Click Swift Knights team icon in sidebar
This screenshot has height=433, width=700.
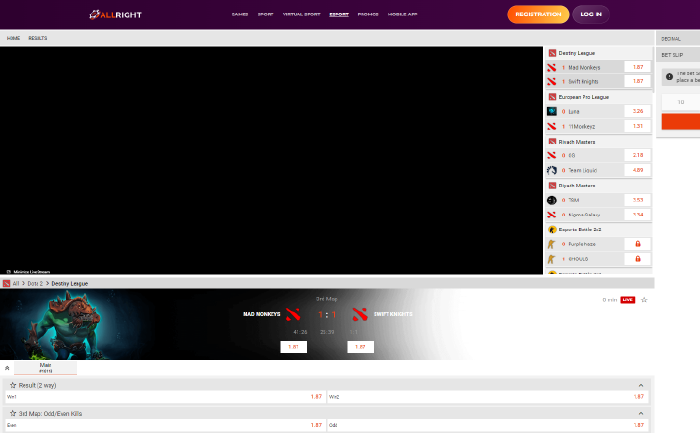pos(552,81)
